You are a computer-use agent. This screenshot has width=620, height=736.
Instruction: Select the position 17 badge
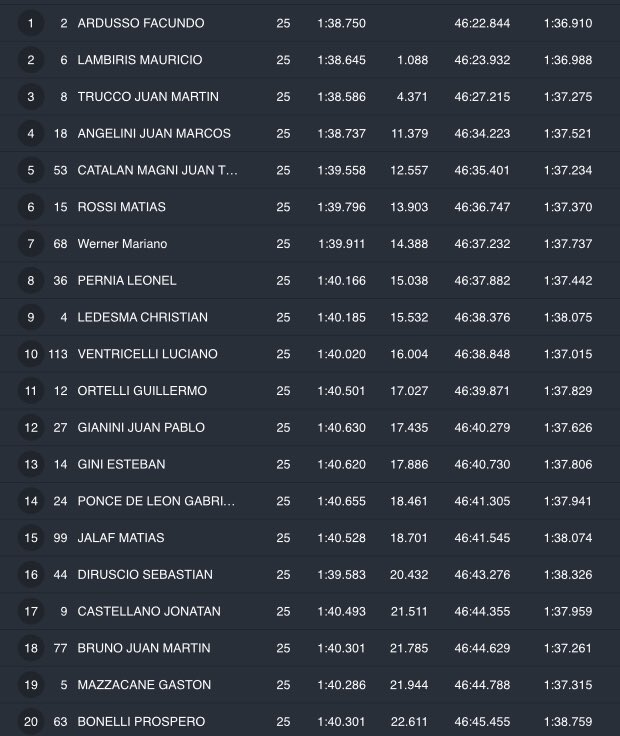pyautogui.click(x=31, y=611)
